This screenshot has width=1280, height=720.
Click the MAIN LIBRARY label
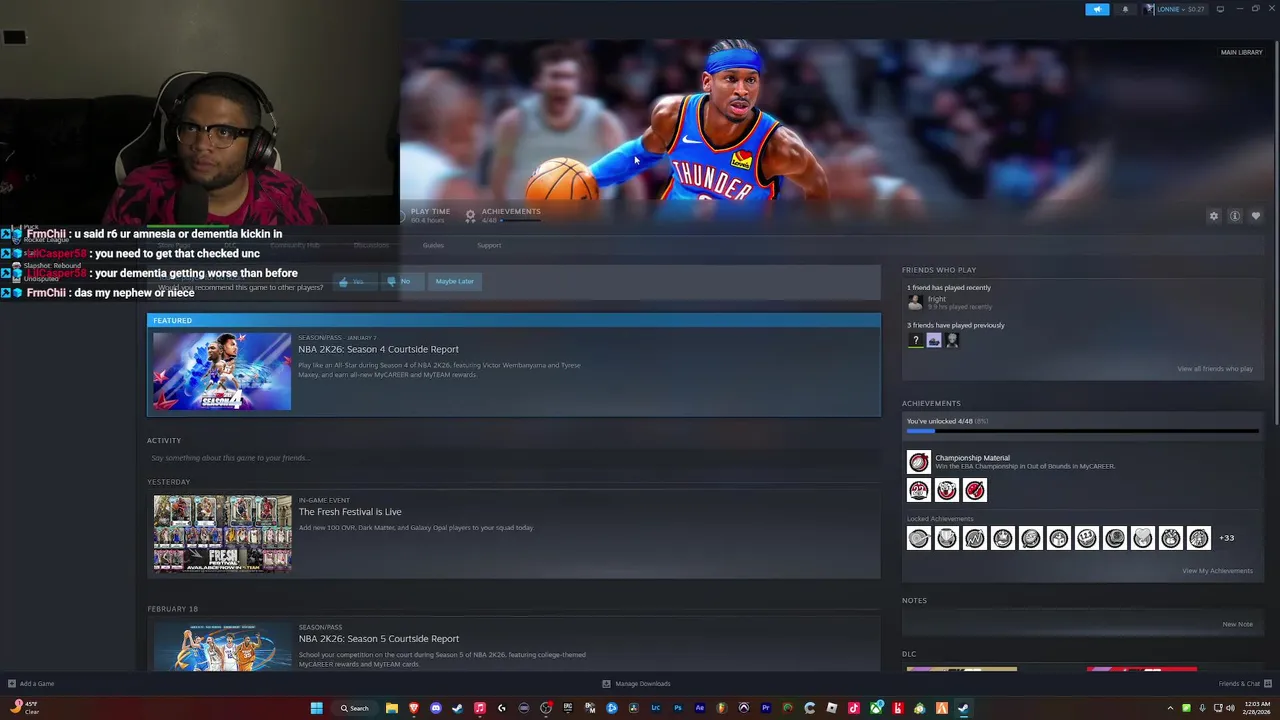(1241, 52)
